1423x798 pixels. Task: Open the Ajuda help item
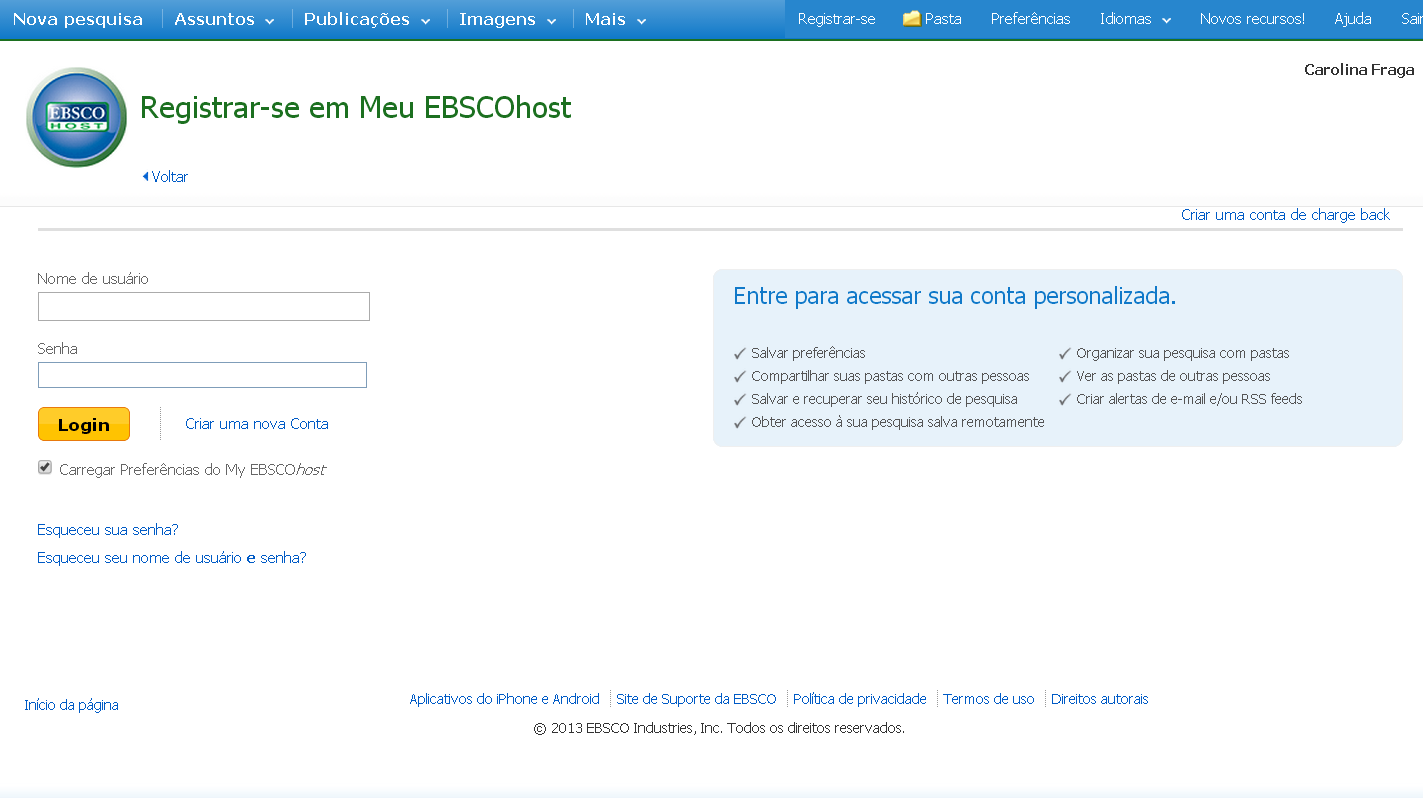coord(1353,19)
